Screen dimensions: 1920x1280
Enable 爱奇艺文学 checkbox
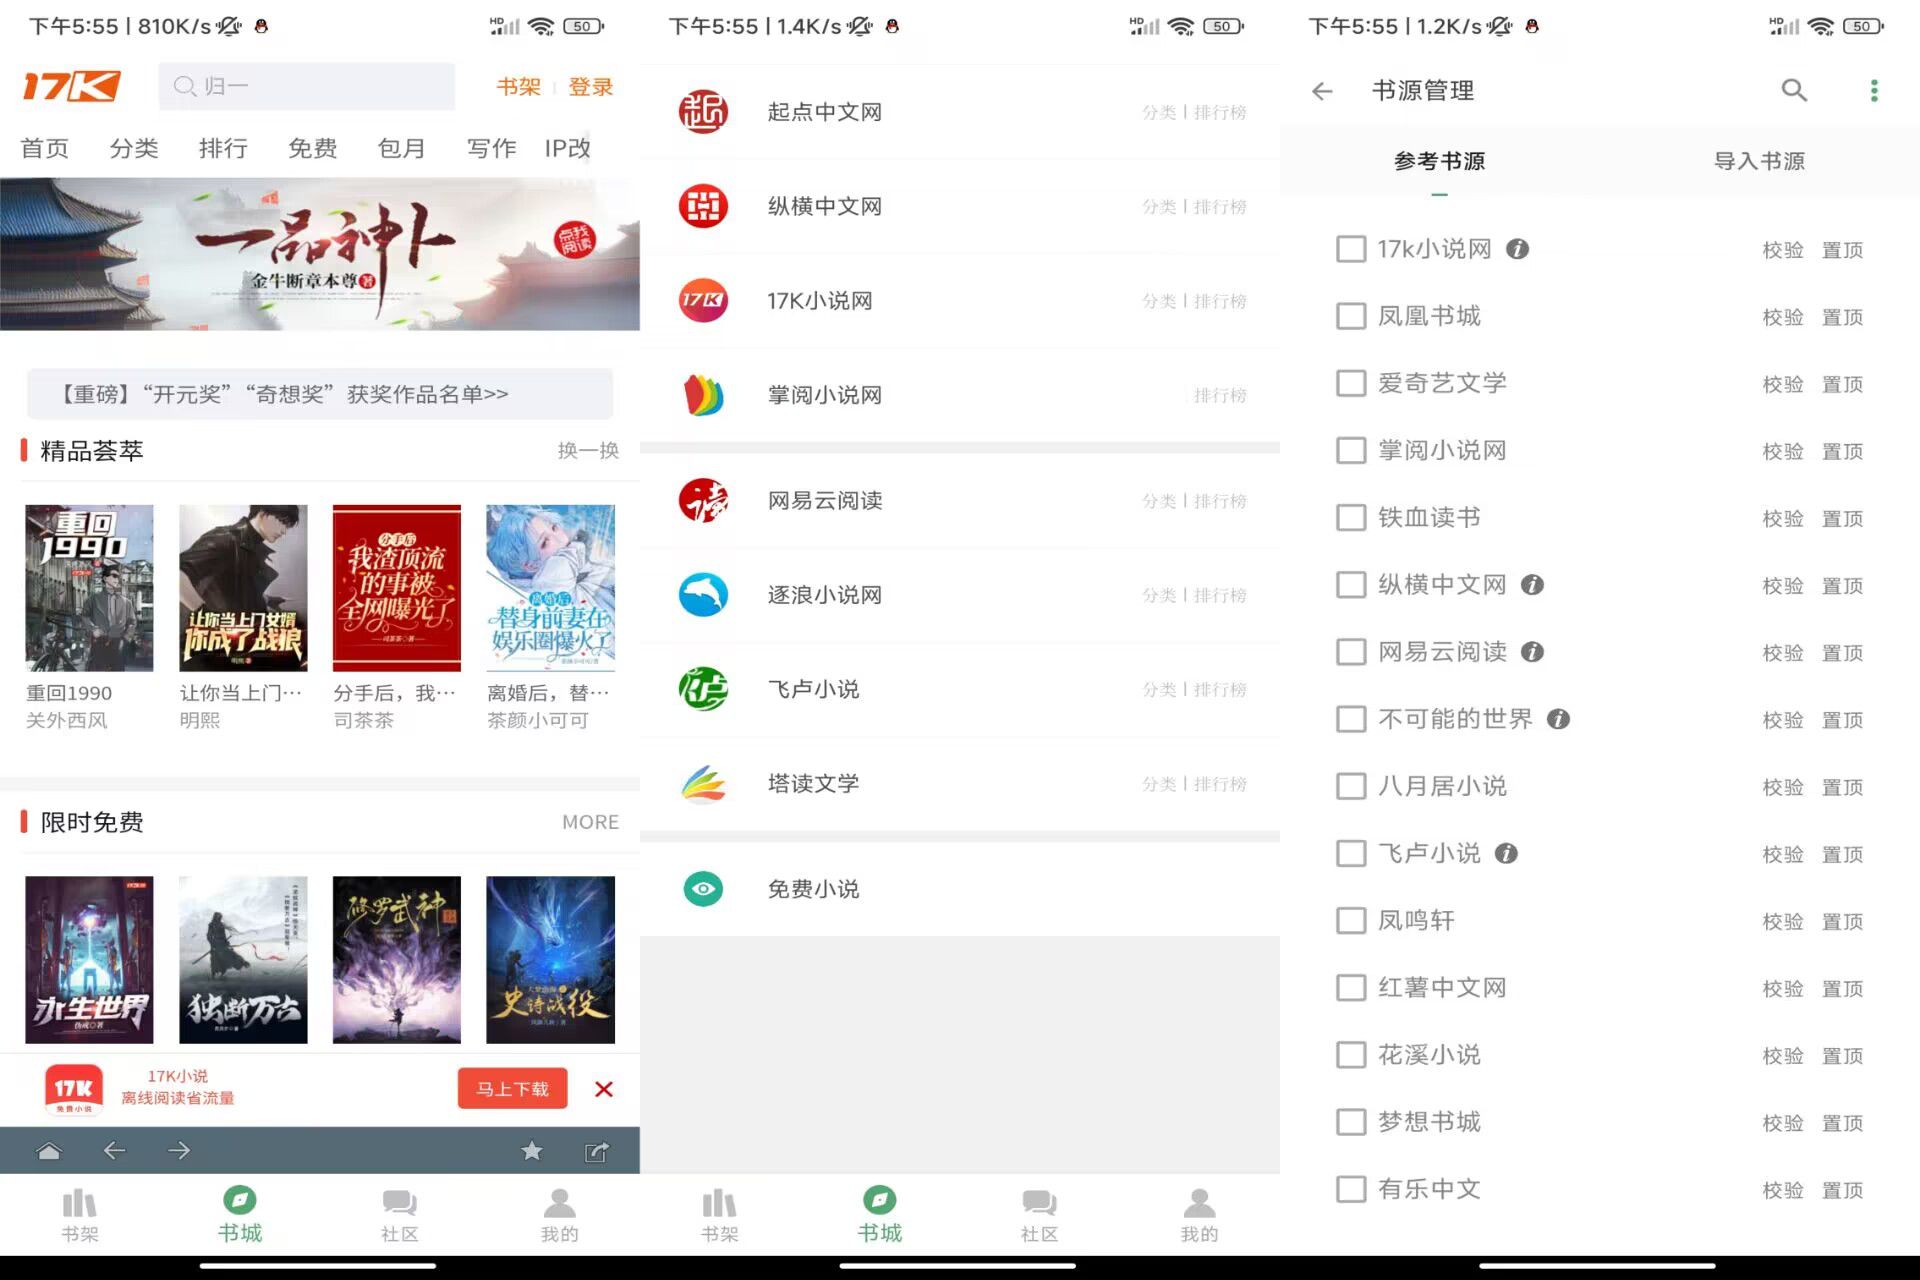pos(1351,383)
